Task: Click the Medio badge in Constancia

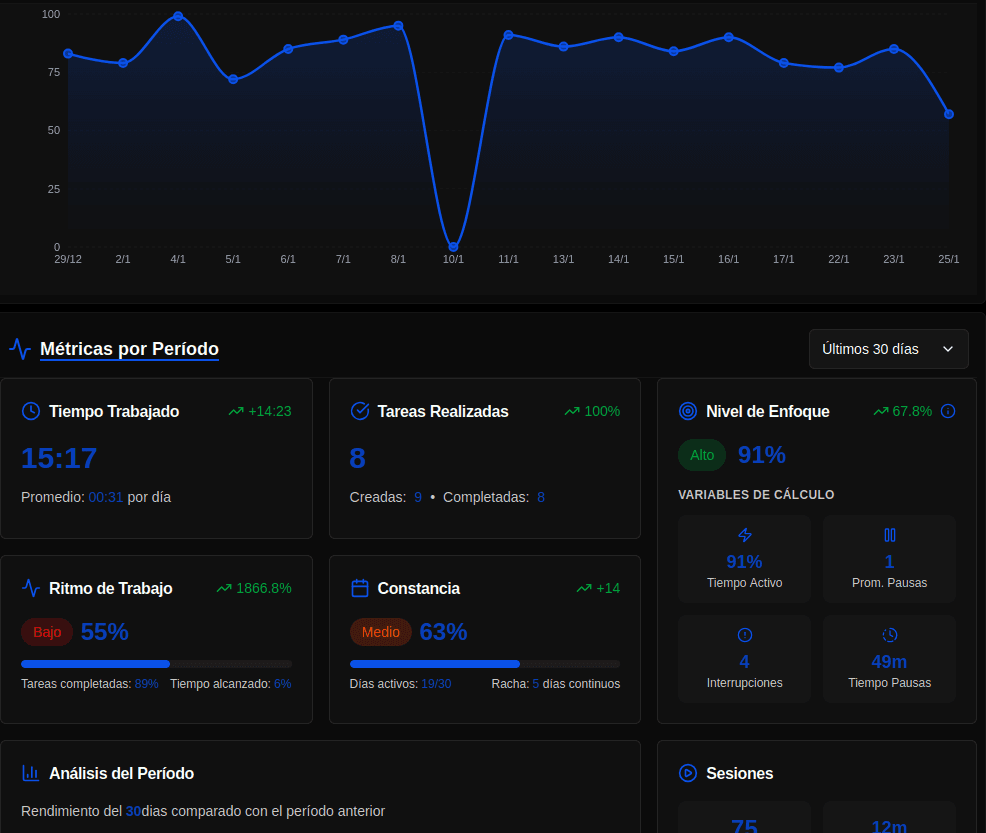Action: pyautogui.click(x=380, y=632)
